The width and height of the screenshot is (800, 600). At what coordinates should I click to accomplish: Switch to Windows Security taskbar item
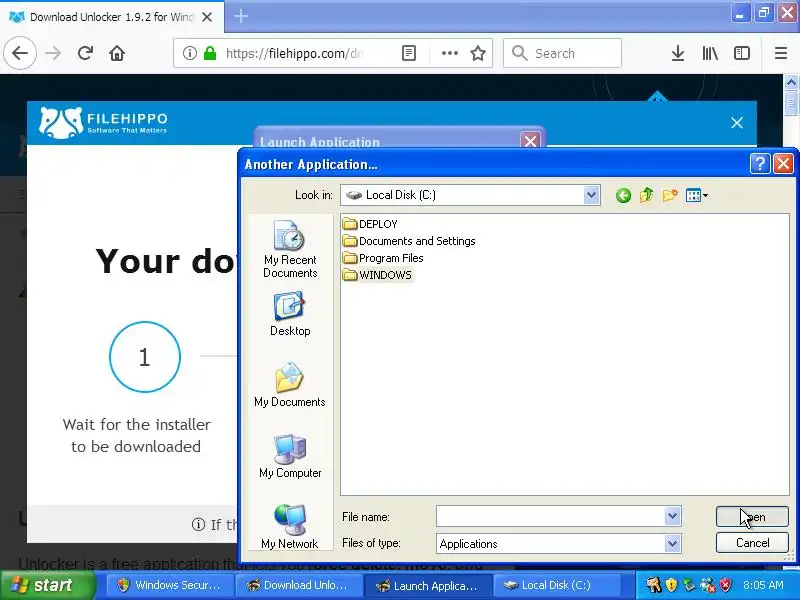click(169, 585)
